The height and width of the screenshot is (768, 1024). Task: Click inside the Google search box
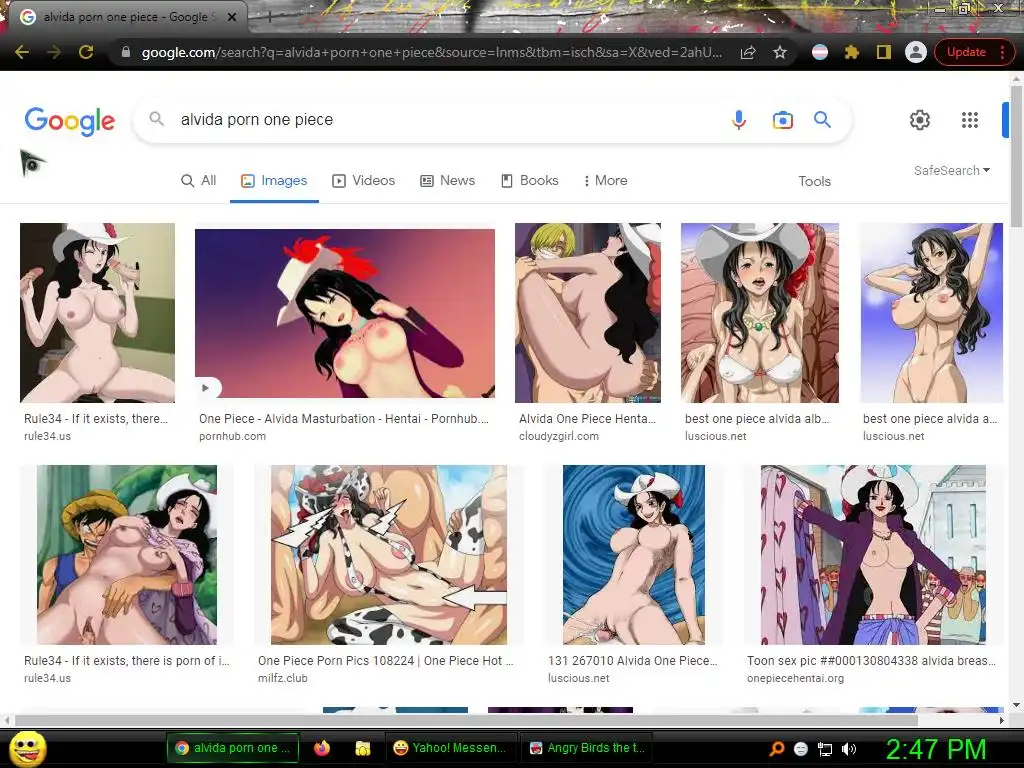click(x=451, y=120)
